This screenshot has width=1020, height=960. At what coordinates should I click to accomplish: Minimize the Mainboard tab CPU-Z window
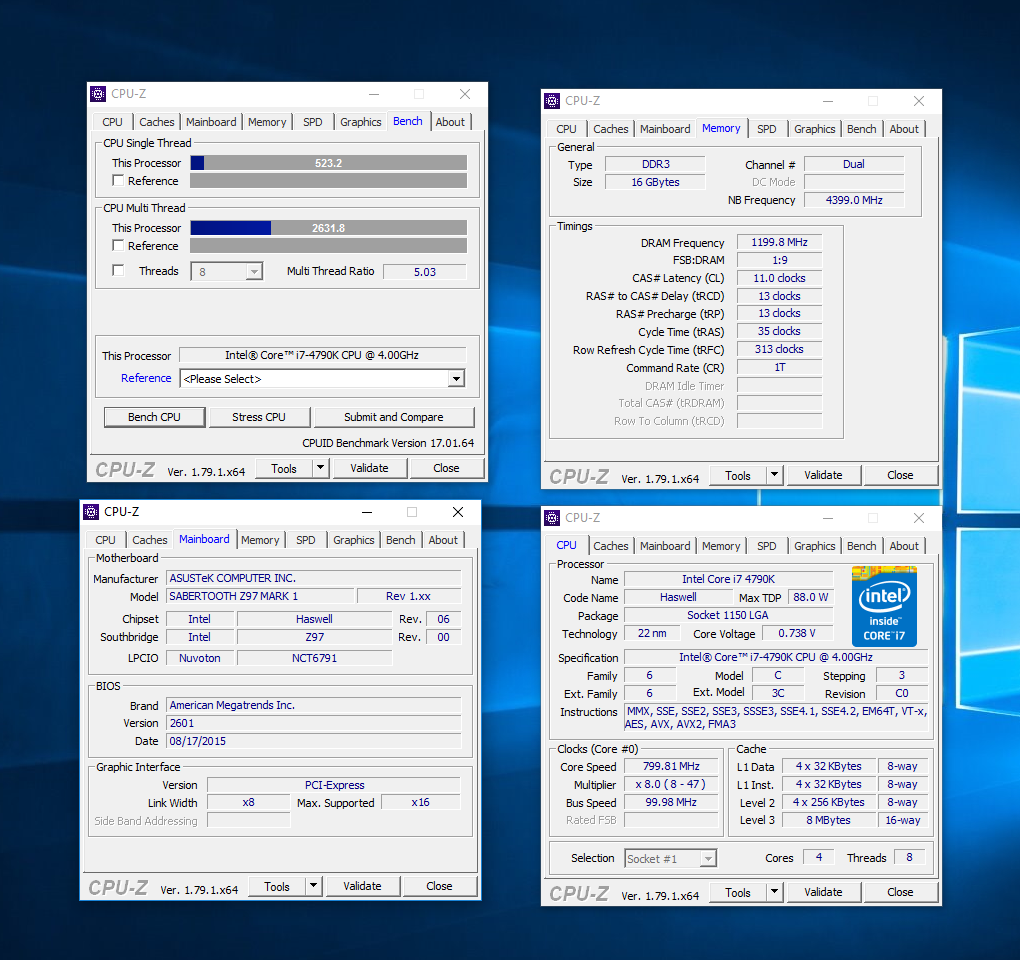(x=367, y=513)
